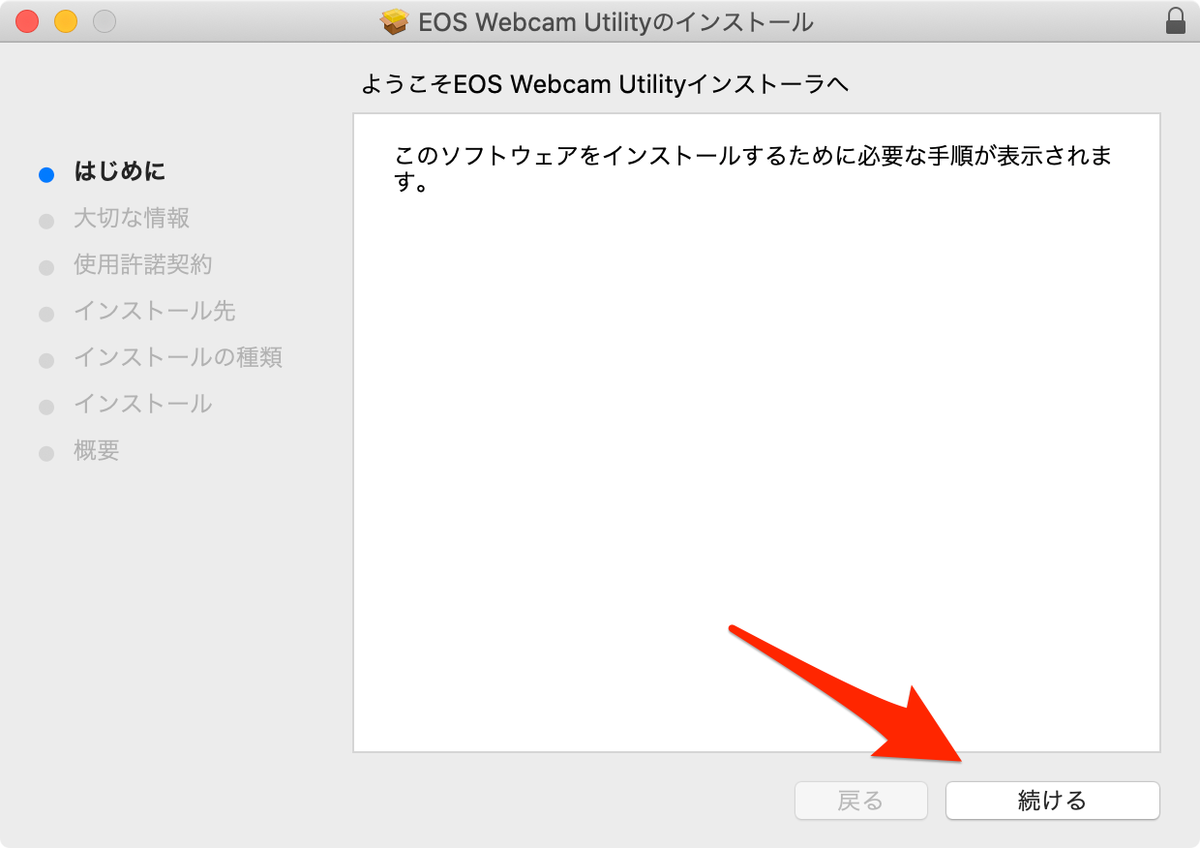Select the 大切な情報 step label

[132, 219]
